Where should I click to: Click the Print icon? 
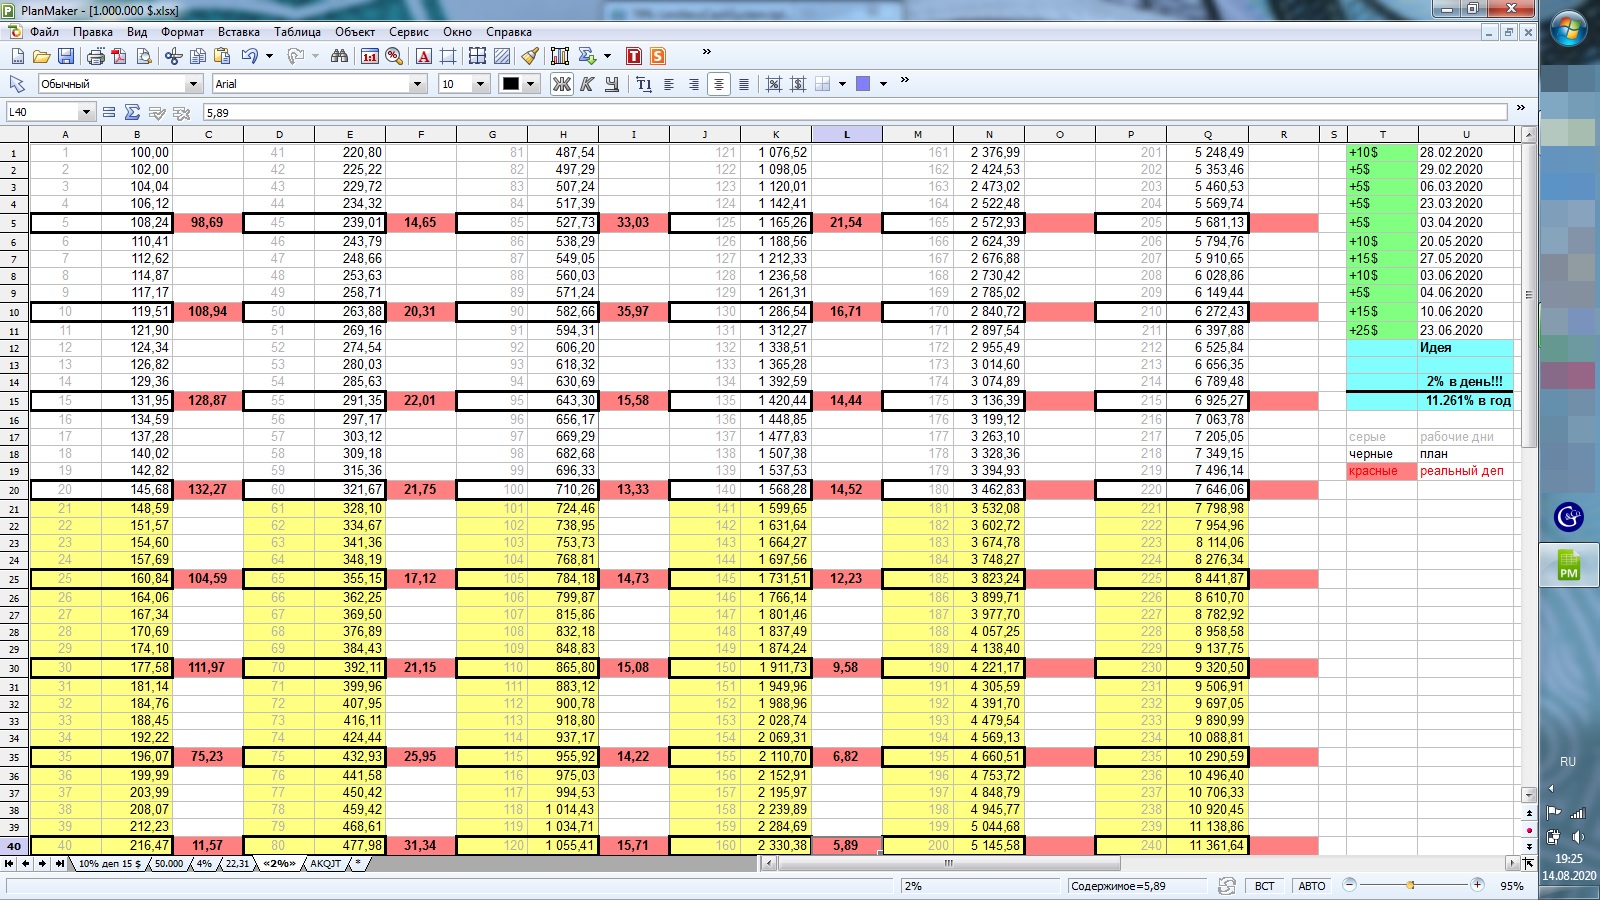95,56
